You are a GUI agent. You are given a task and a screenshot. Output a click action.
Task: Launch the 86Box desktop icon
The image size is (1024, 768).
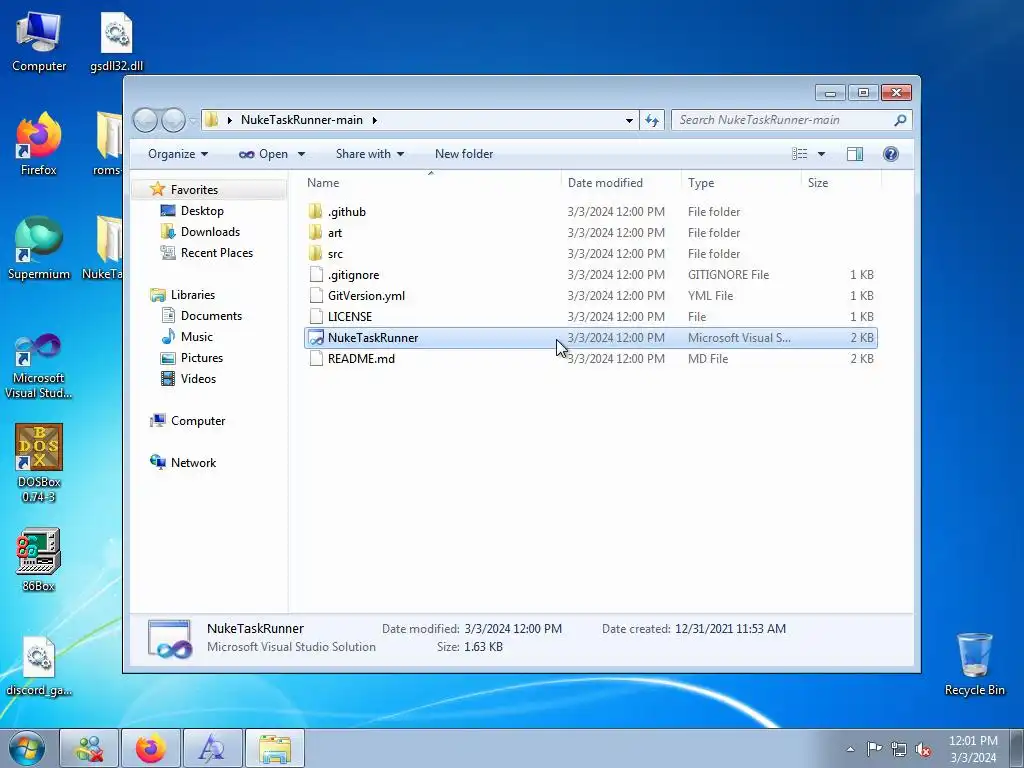tap(39, 560)
